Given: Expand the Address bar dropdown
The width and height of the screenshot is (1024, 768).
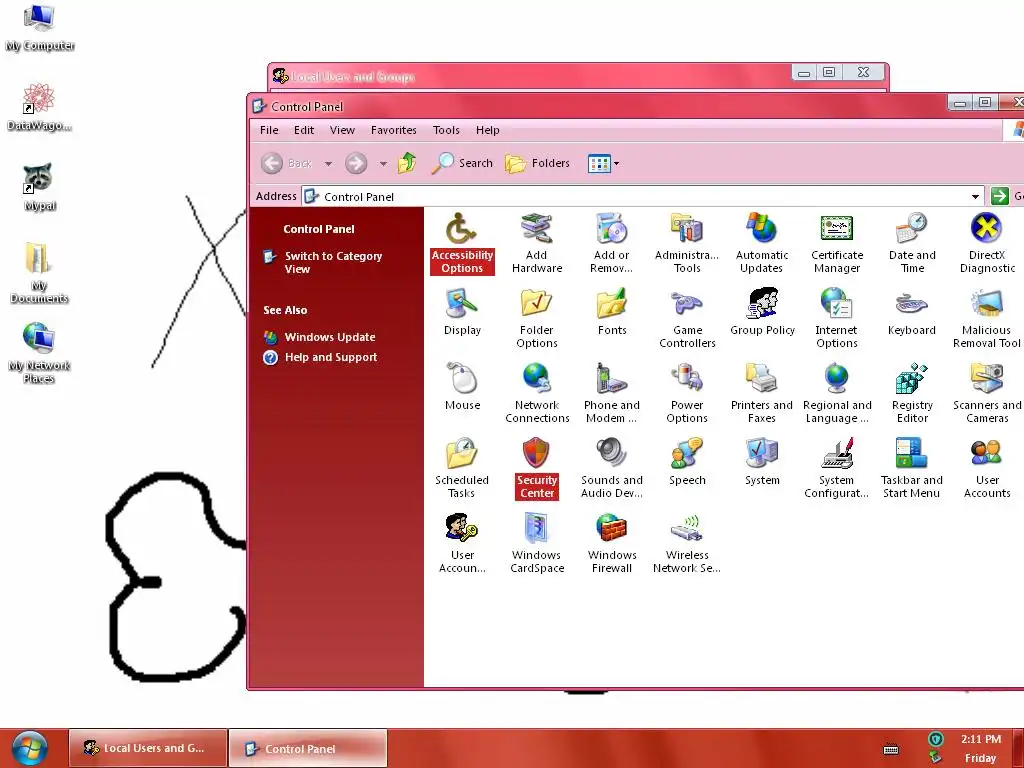Looking at the screenshot, I should tap(975, 196).
